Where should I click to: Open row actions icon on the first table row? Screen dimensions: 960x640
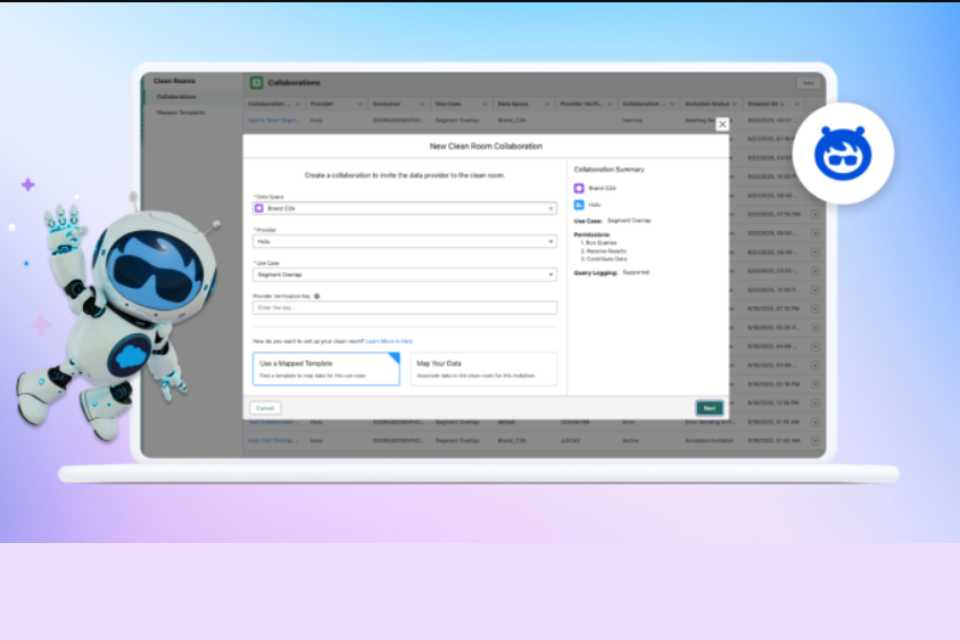tap(813, 120)
